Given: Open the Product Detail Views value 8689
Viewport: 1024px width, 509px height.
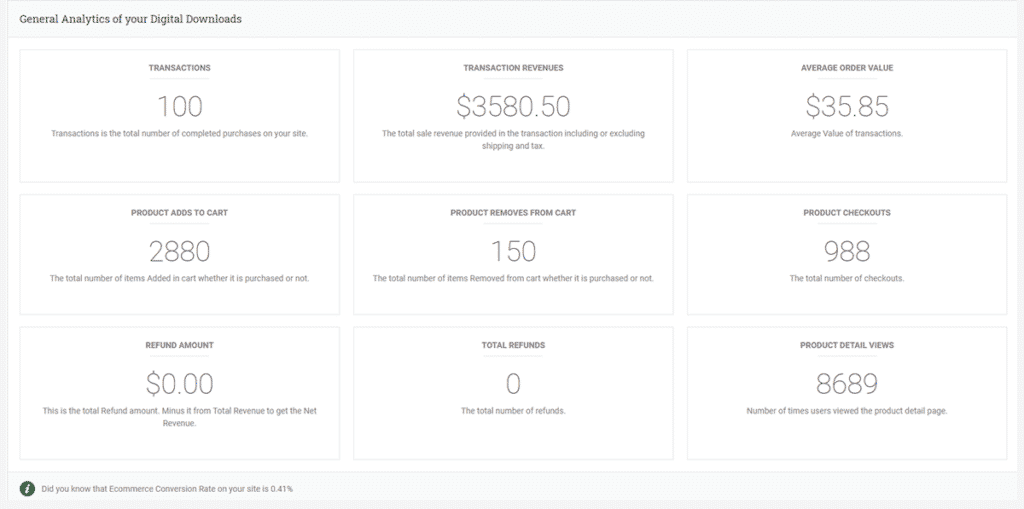Looking at the screenshot, I should click(847, 384).
